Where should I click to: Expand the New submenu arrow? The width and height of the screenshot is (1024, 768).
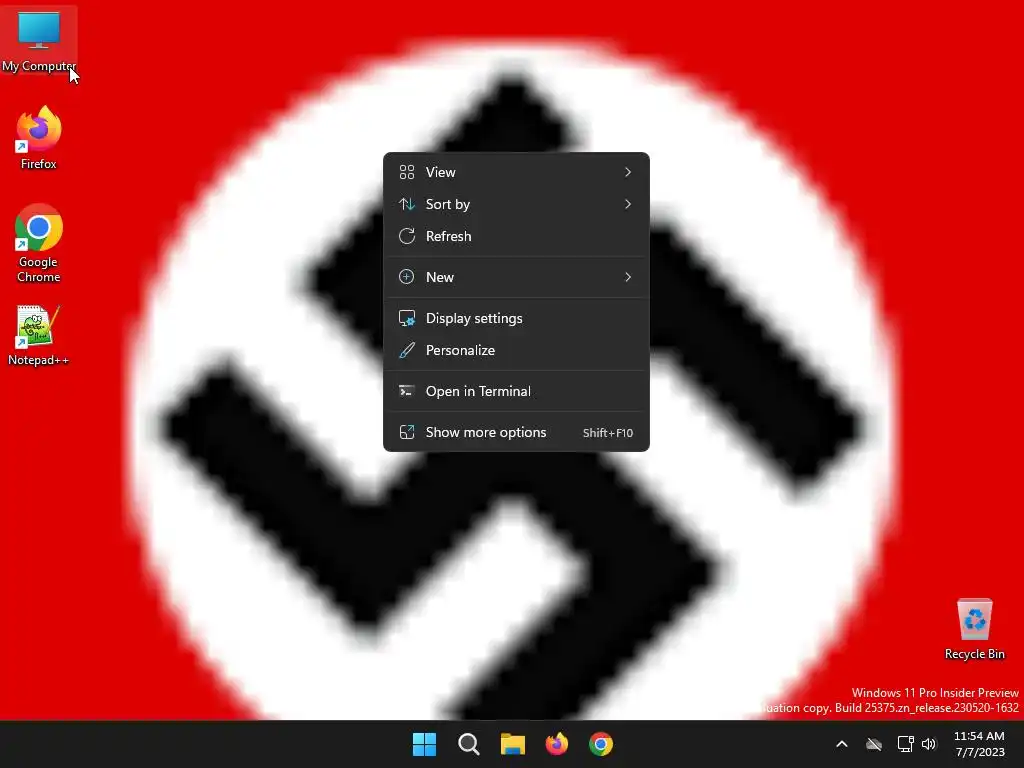coord(628,277)
